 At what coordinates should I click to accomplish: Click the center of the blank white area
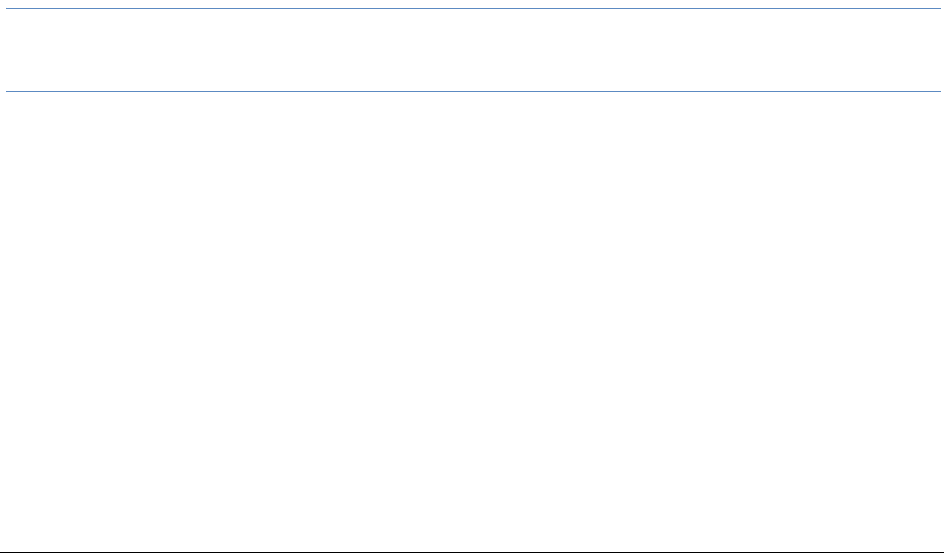pyautogui.click(x=472, y=320)
